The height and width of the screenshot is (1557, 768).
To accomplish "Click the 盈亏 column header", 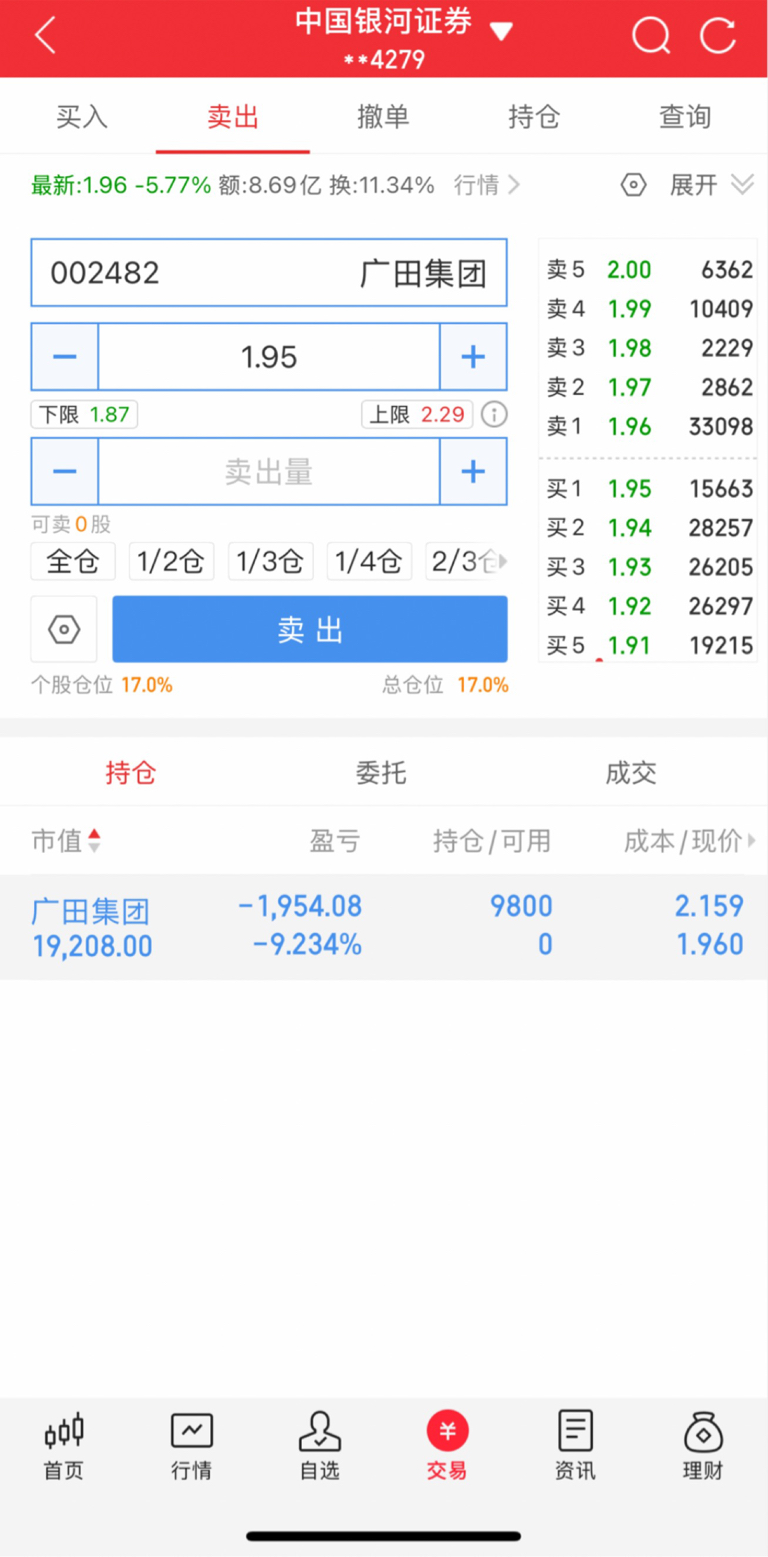I will coord(335,841).
